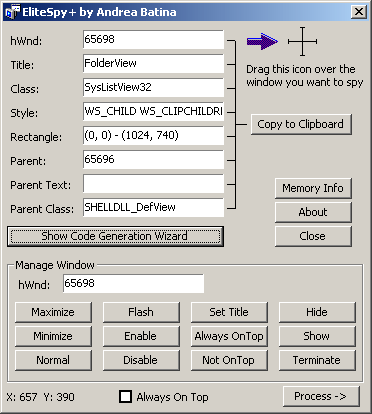Click the Enable button

tap(141, 336)
